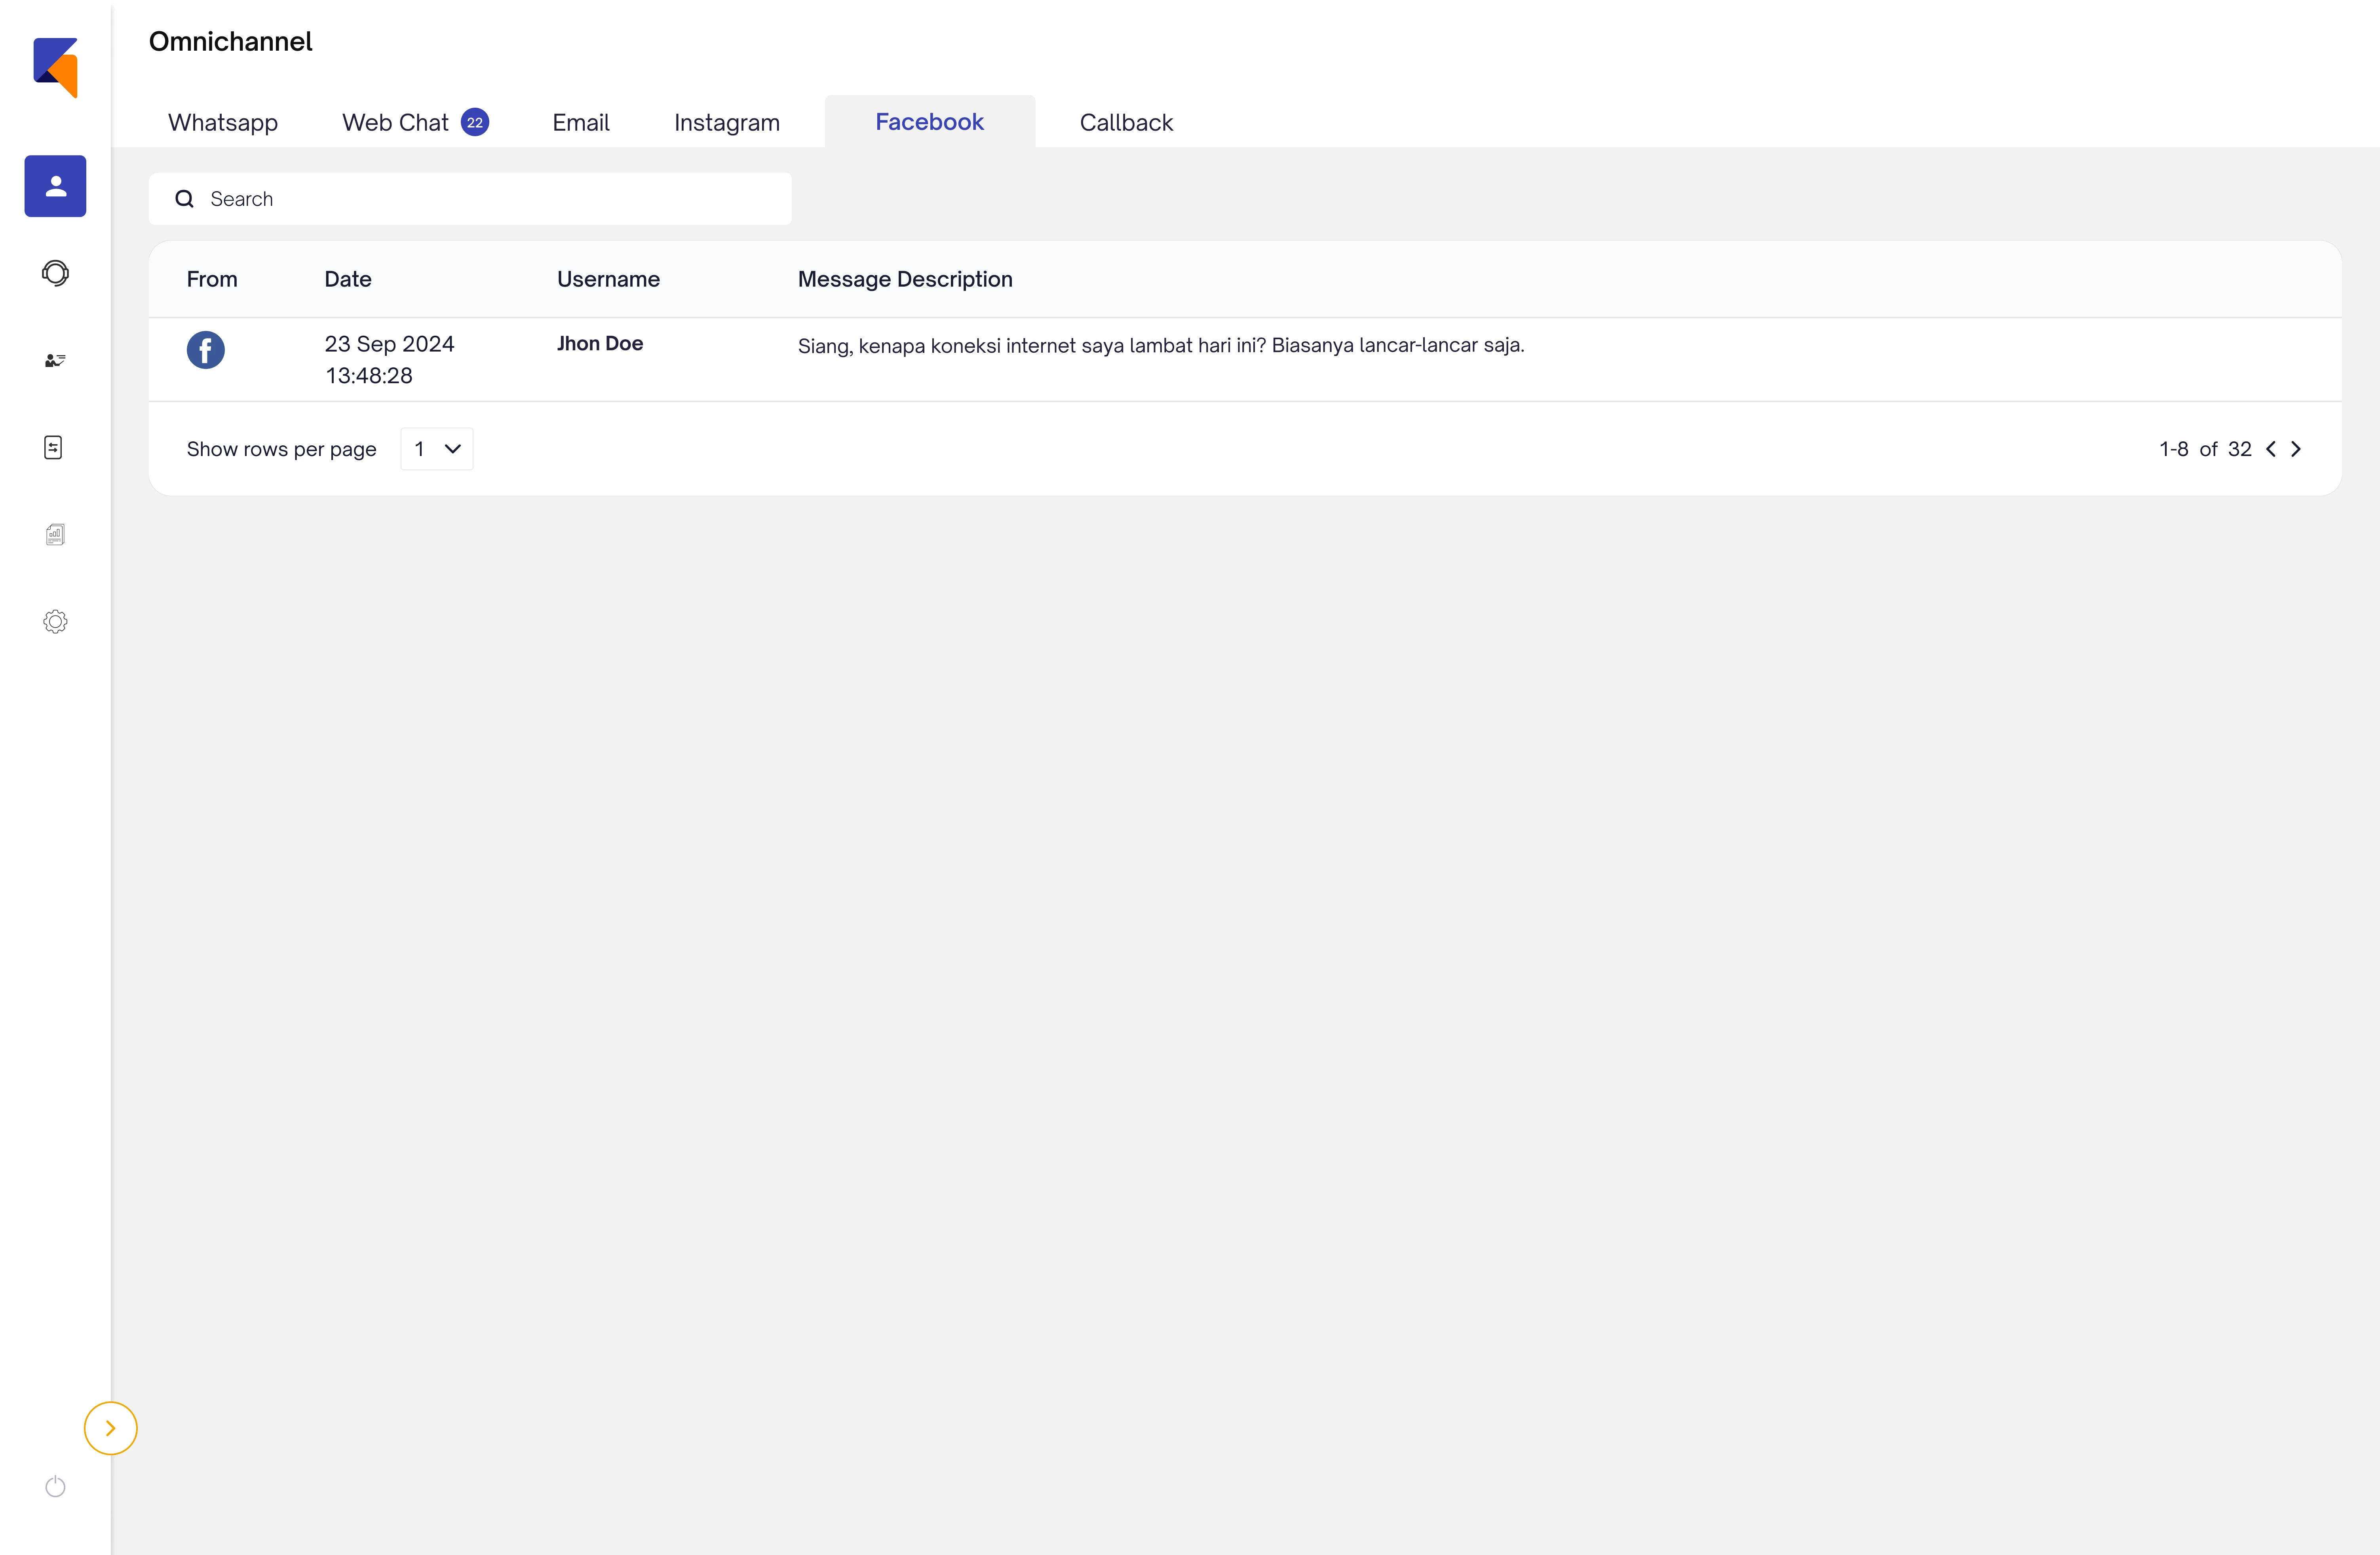Image resolution: width=2380 pixels, height=1555 pixels.
Task: Click the search magnifier icon
Action: click(184, 199)
